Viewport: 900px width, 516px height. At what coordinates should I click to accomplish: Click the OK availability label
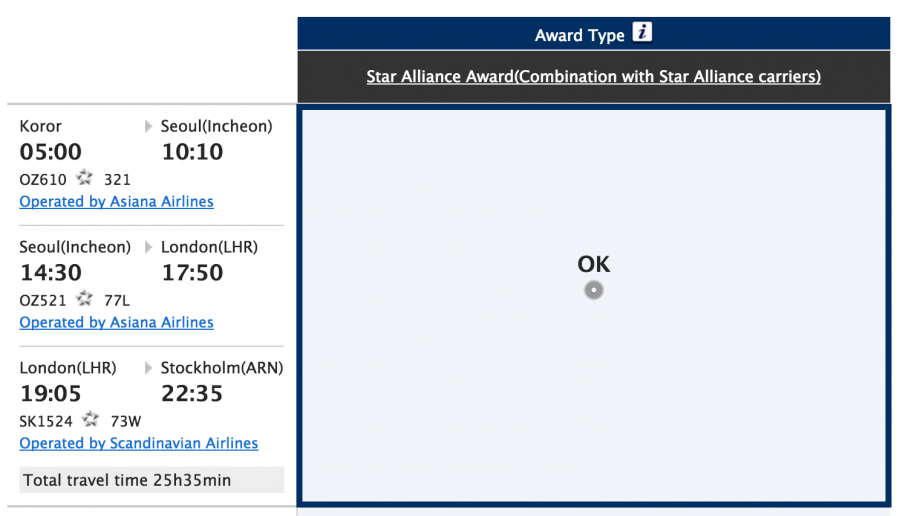(593, 264)
